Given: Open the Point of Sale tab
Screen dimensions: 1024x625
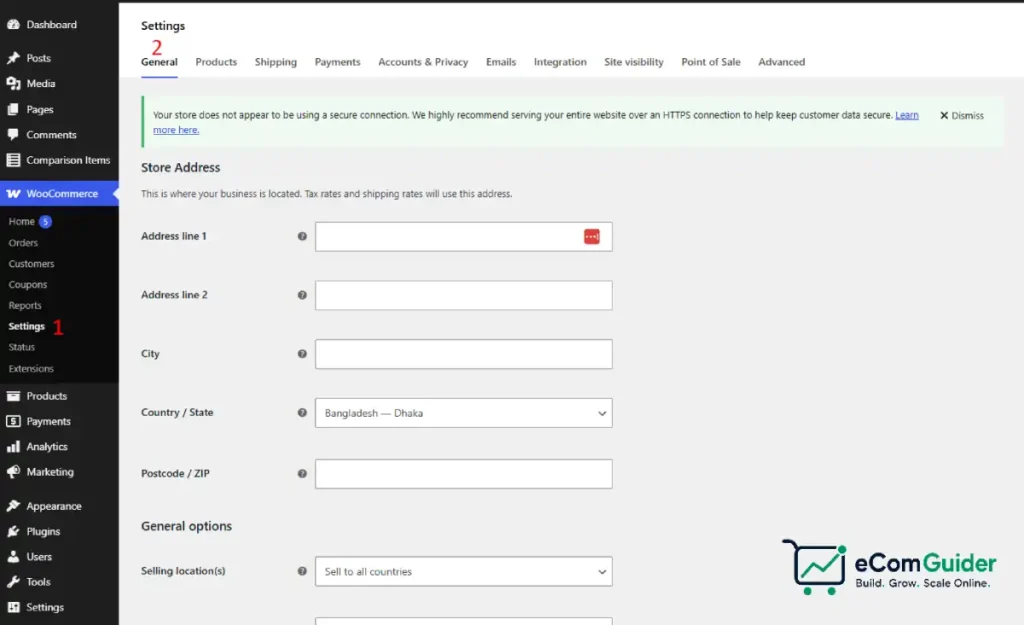Looking at the screenshot, I should (x=711, y=62).
